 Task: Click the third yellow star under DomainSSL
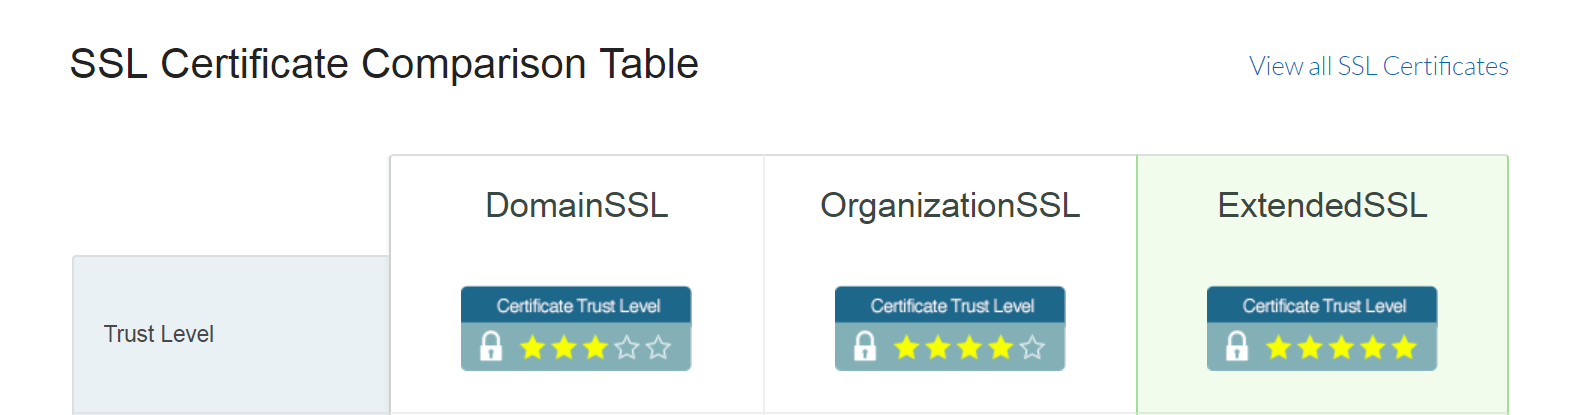(x=596, y=347)
